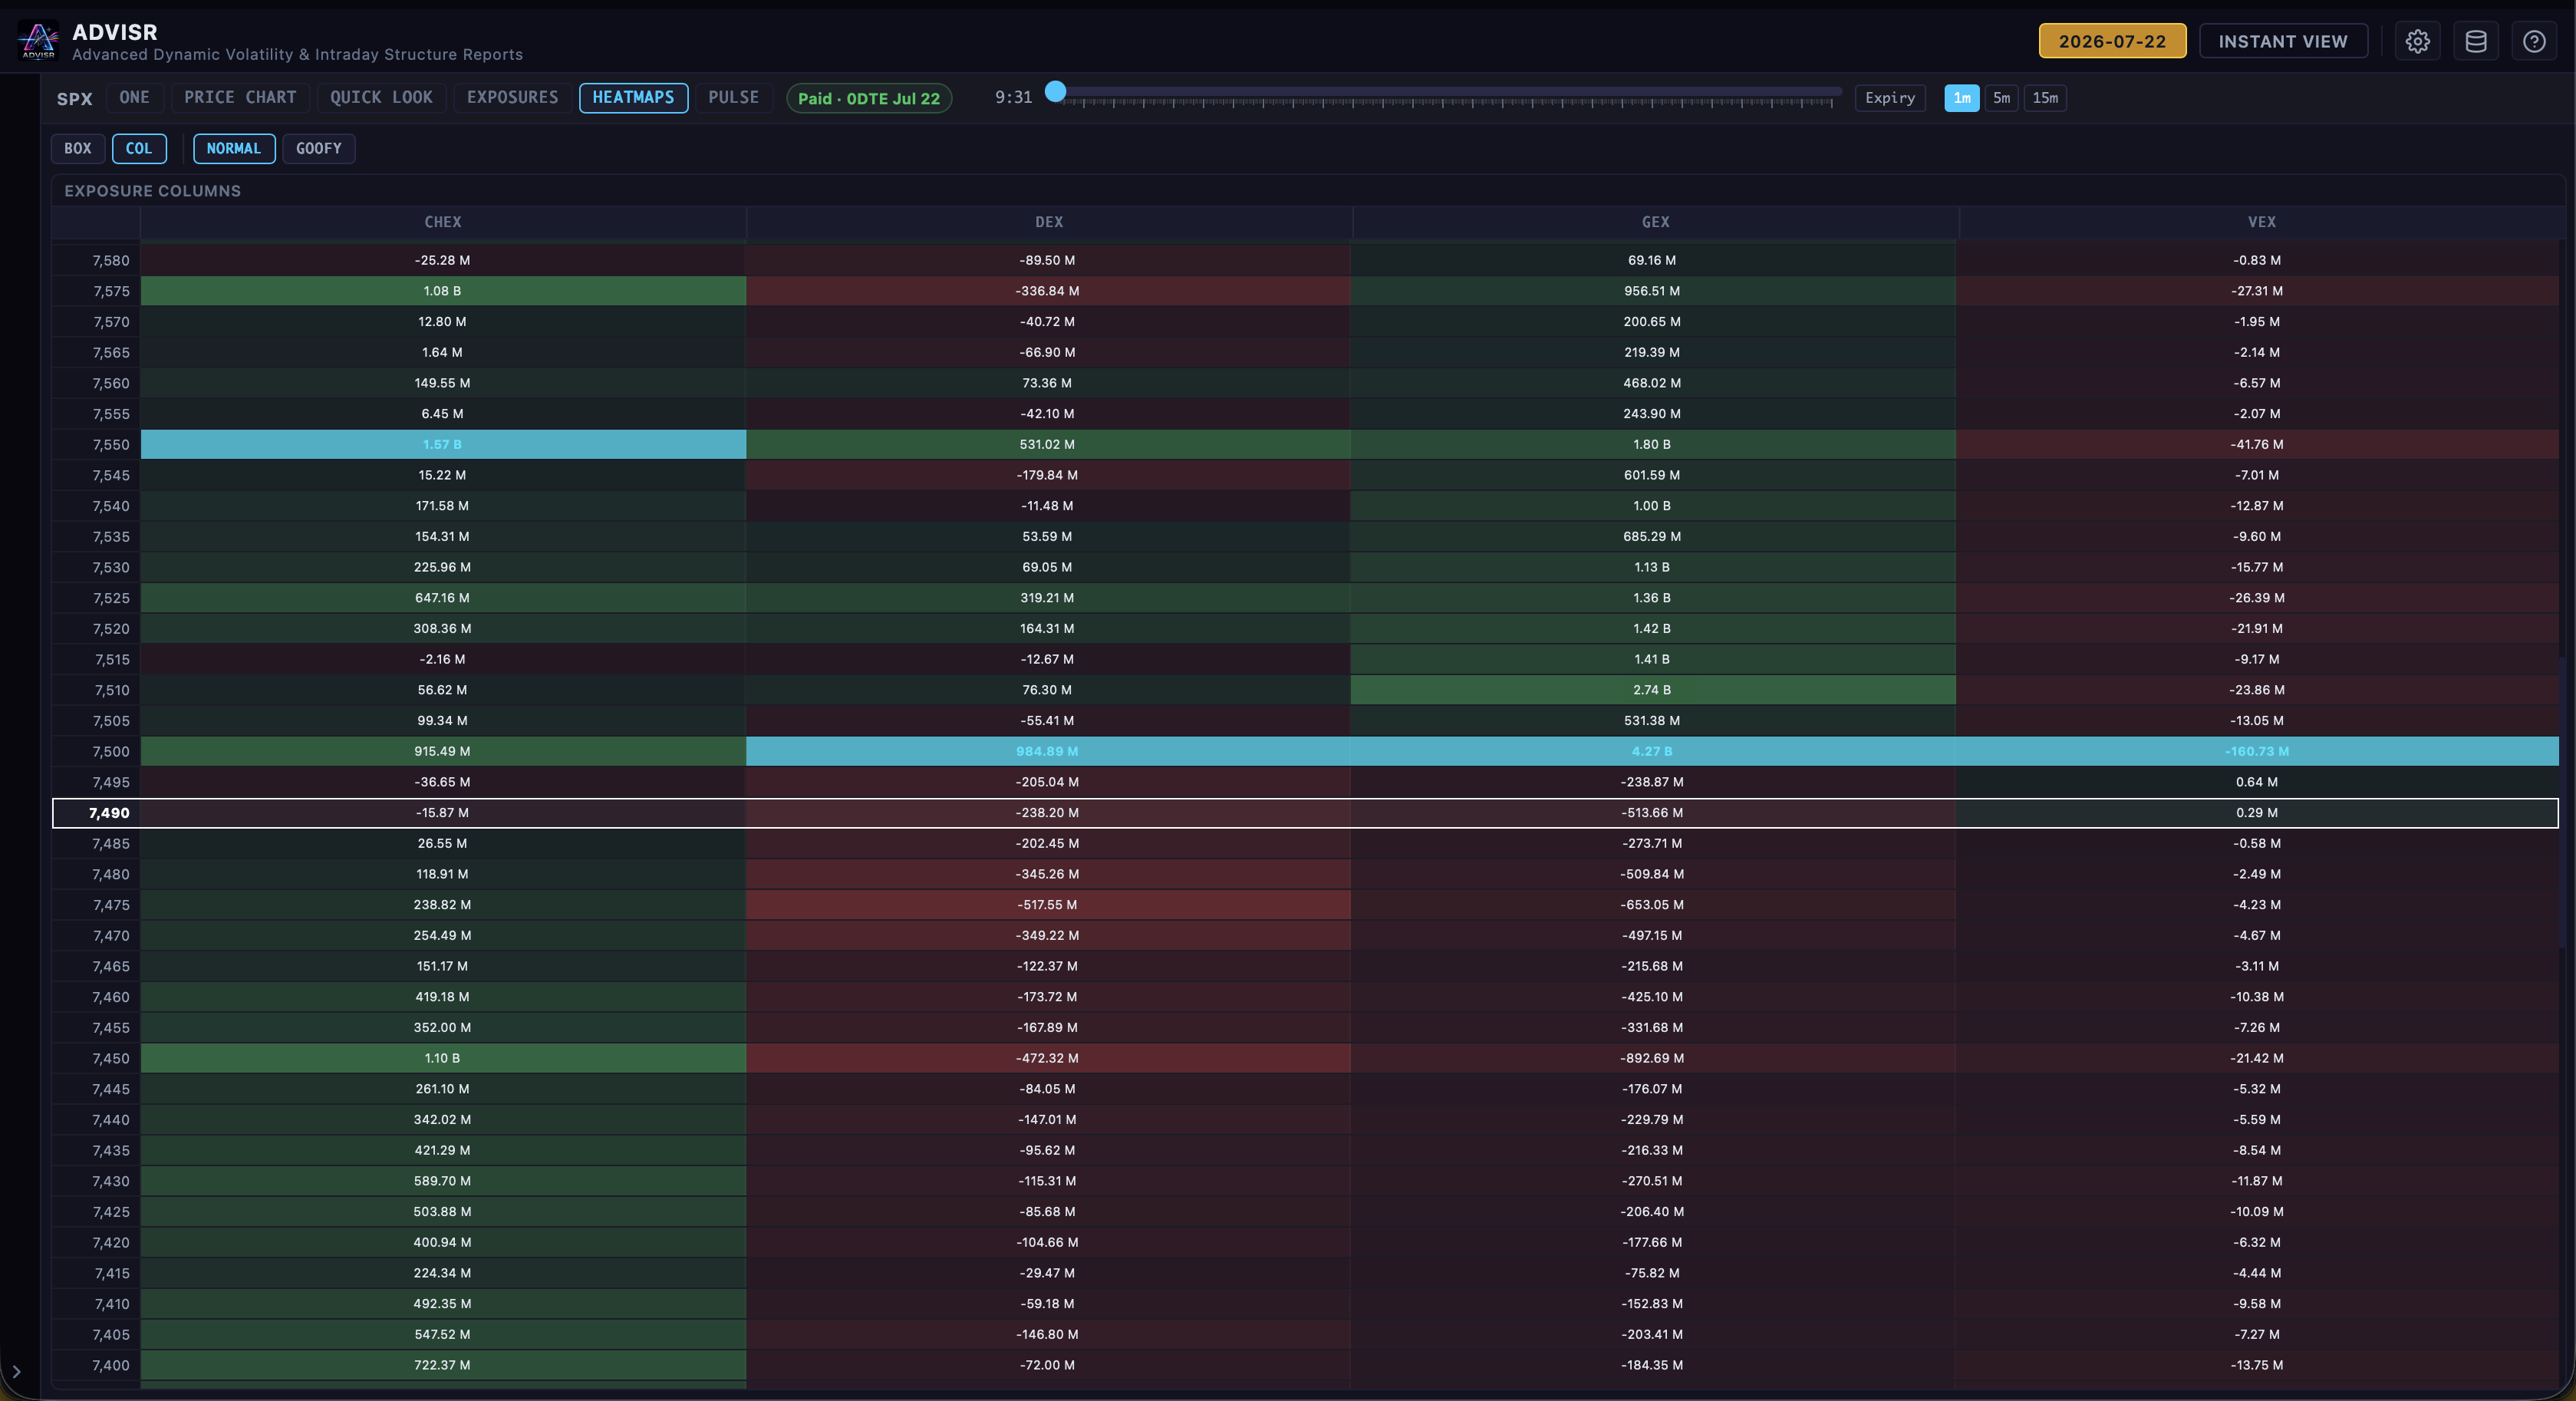The height and width of the screenshot is (1401, 2576).
Task: Click the timeline slider handle
Action: pyautogui.click(x=1055, y=92)
